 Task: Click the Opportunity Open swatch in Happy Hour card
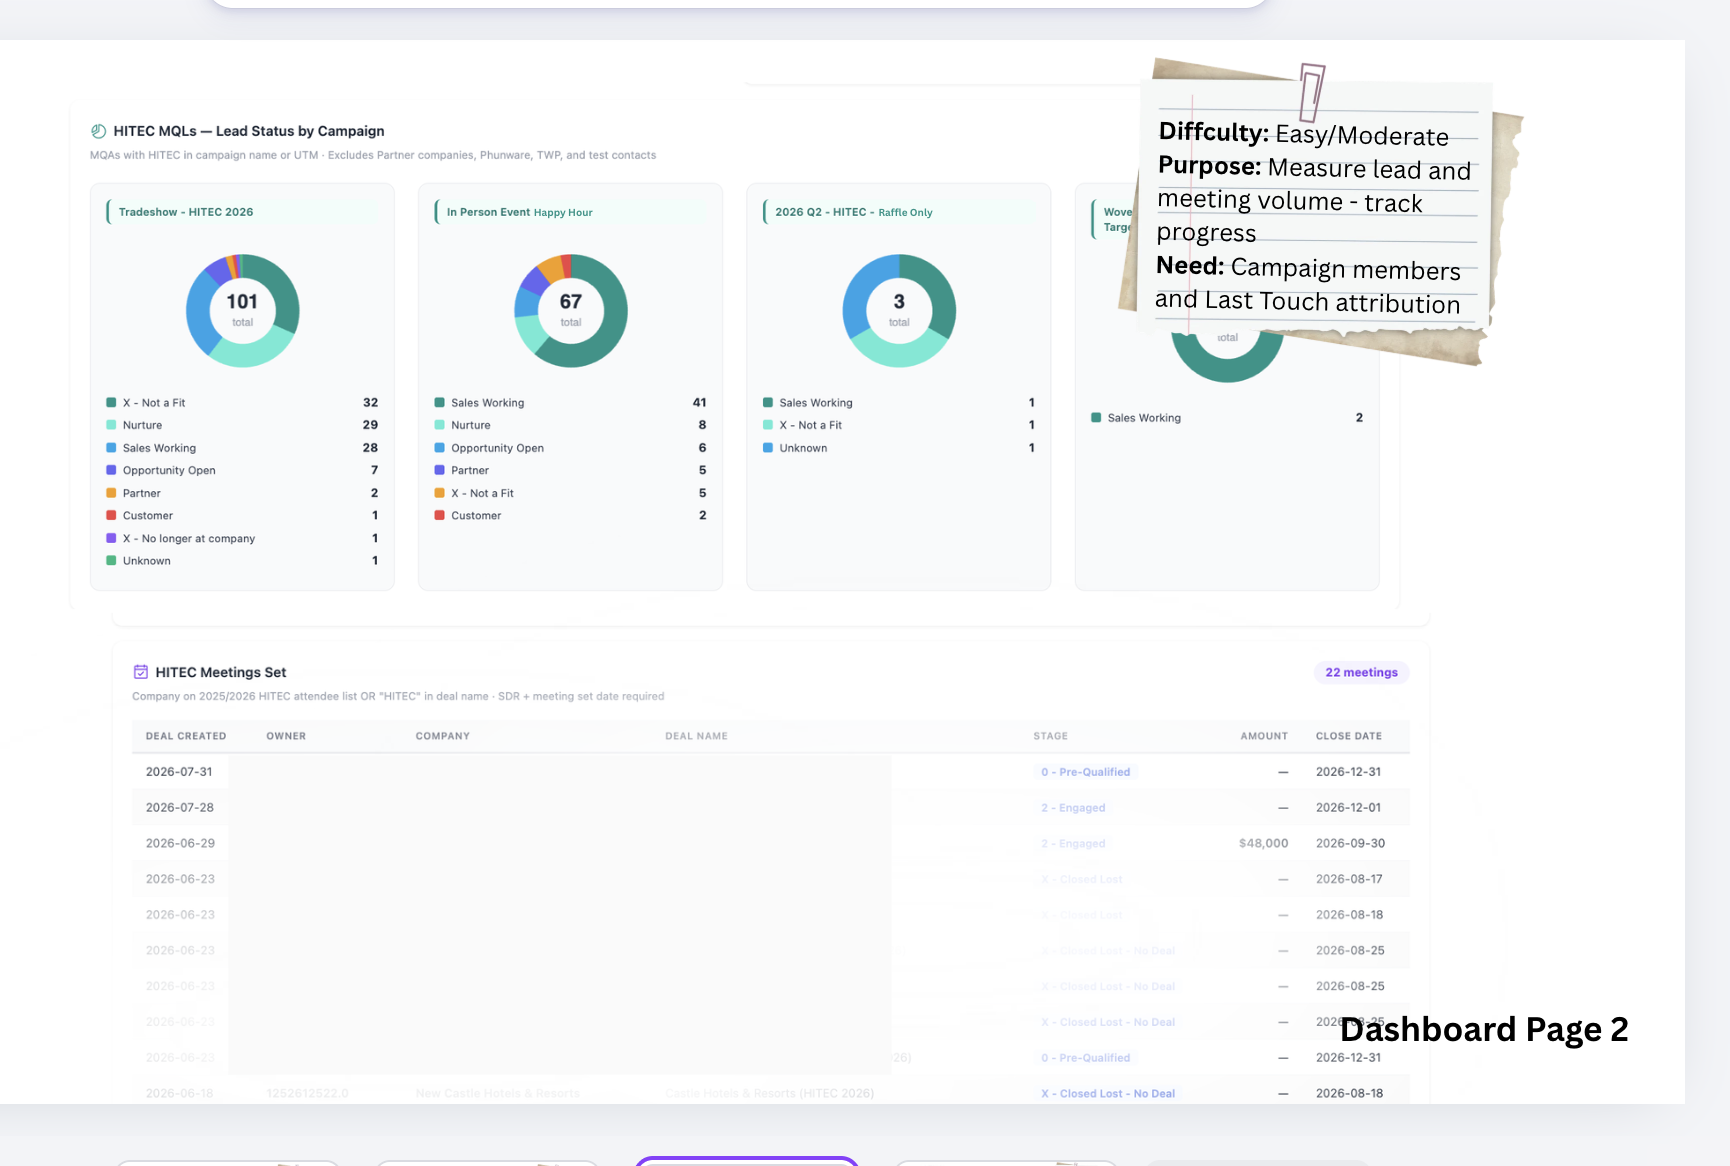point(439,448)
